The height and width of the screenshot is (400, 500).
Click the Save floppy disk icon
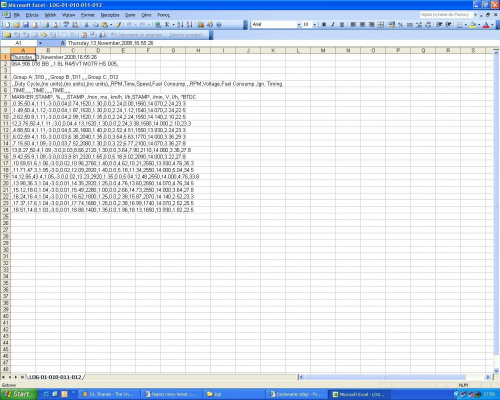coord(26,25)
